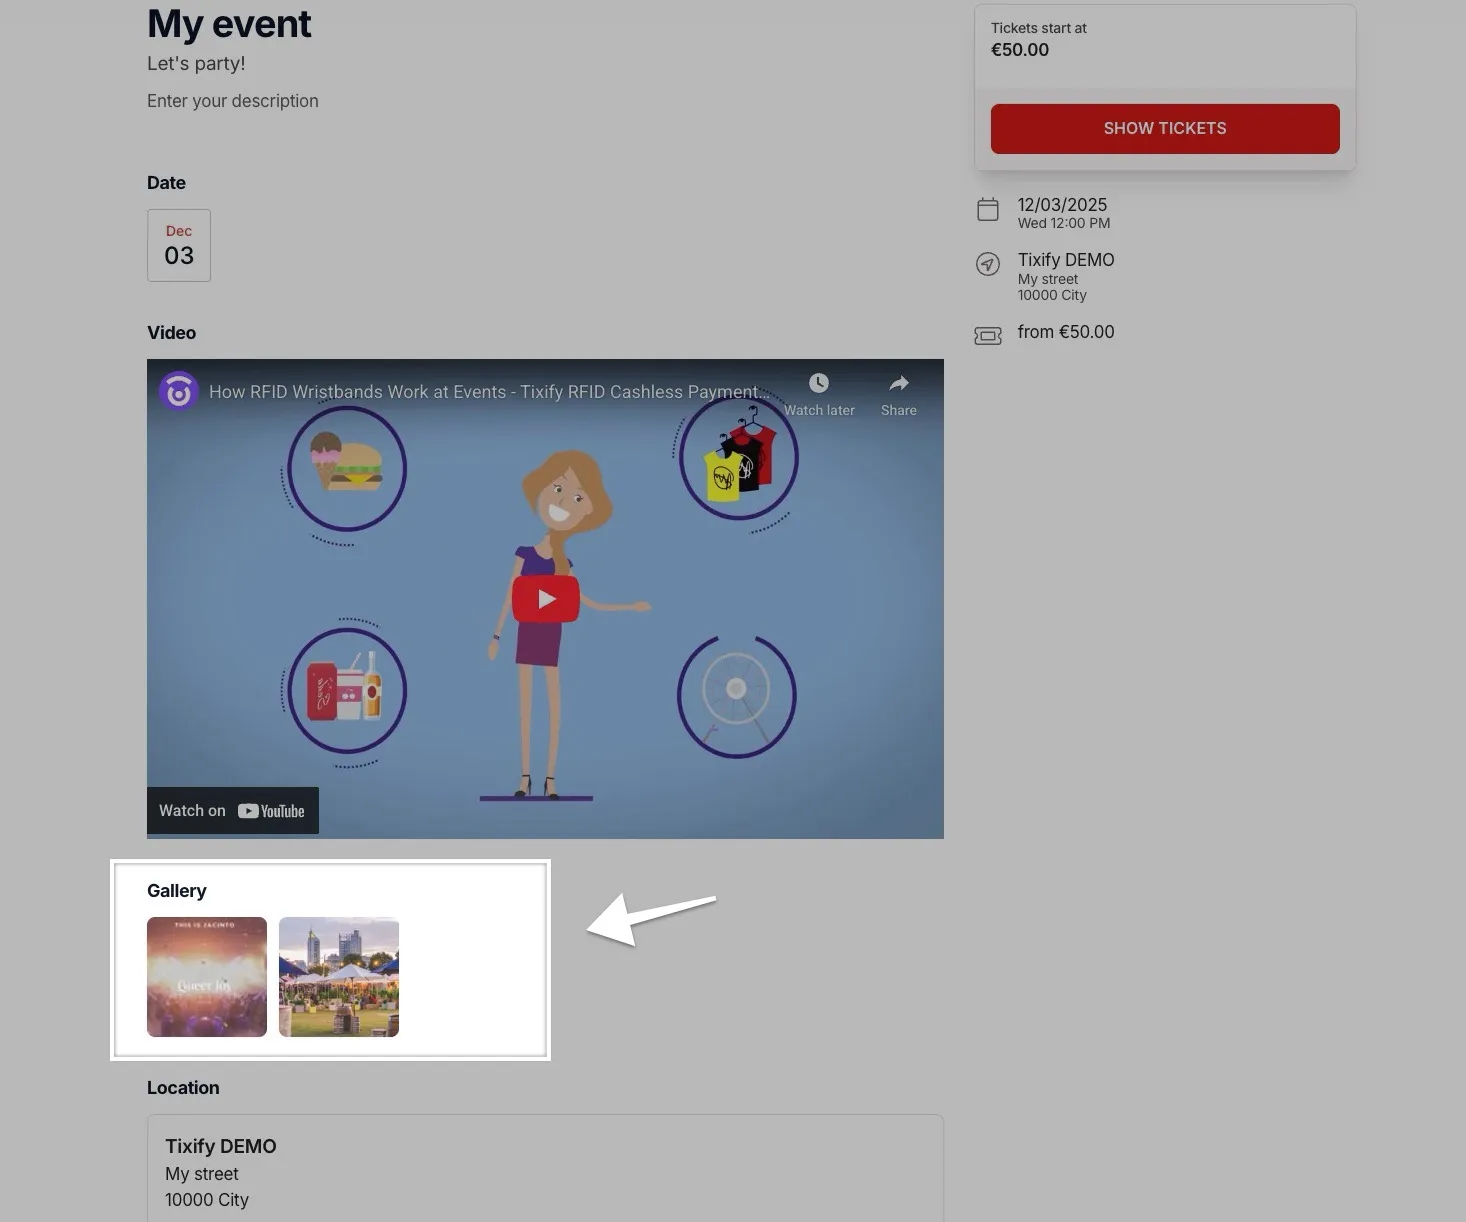Viewport: 1466px width, 1222px height.
Task: Click the My event heading
Action: [x=229, y=24]
